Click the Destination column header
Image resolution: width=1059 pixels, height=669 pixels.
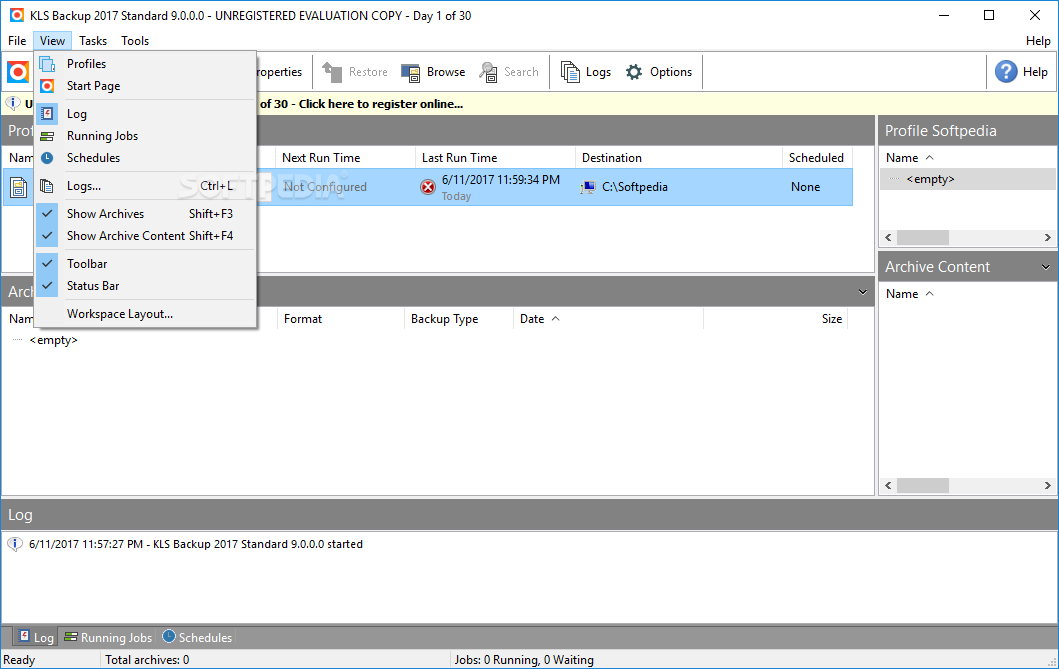[x=679, y=158]
